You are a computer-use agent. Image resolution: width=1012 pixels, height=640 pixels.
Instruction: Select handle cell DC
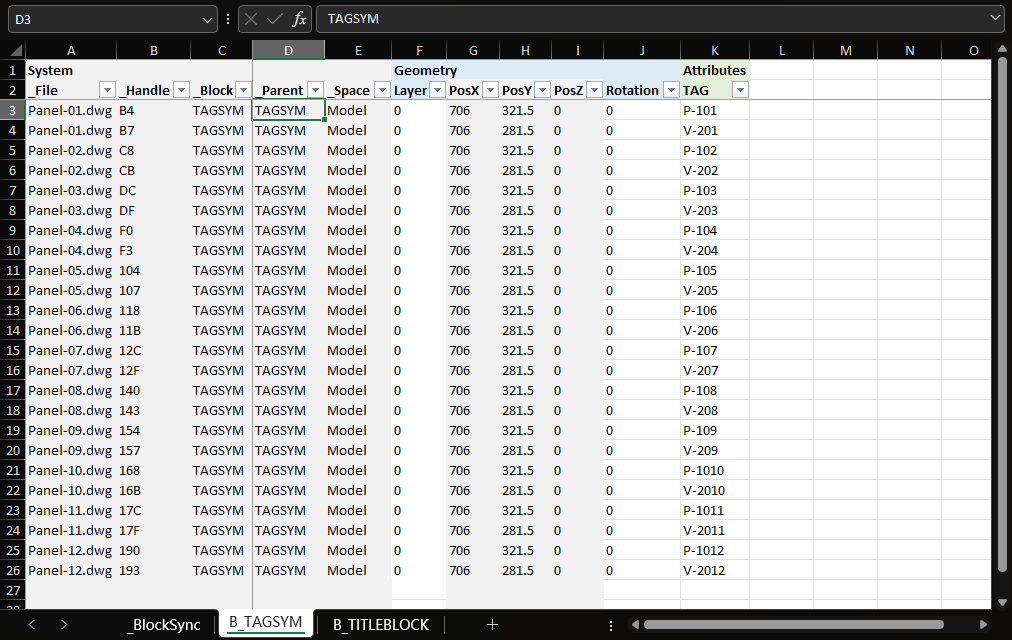(154, 190)
